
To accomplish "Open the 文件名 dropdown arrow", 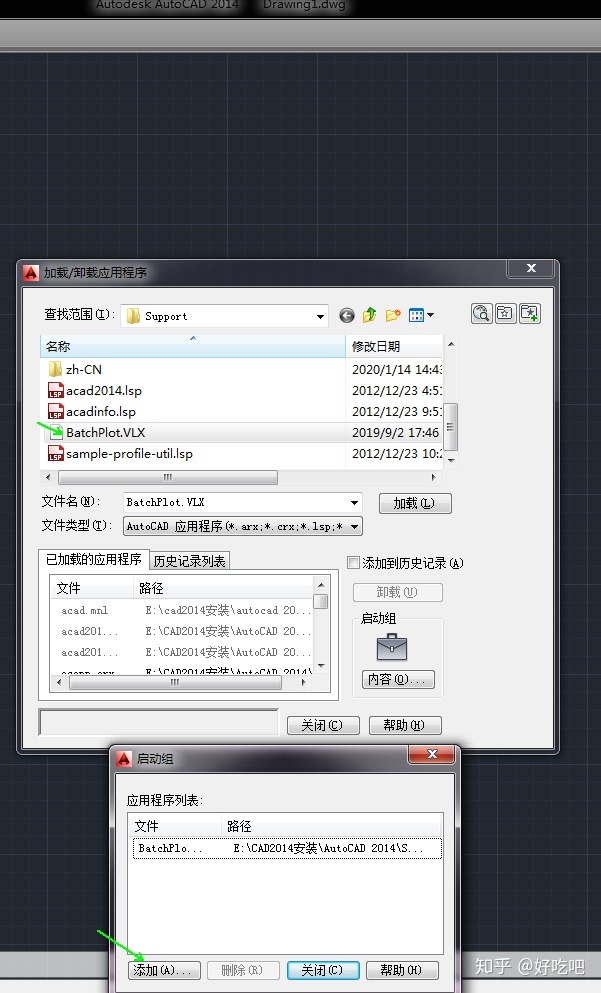I will 355,503.
